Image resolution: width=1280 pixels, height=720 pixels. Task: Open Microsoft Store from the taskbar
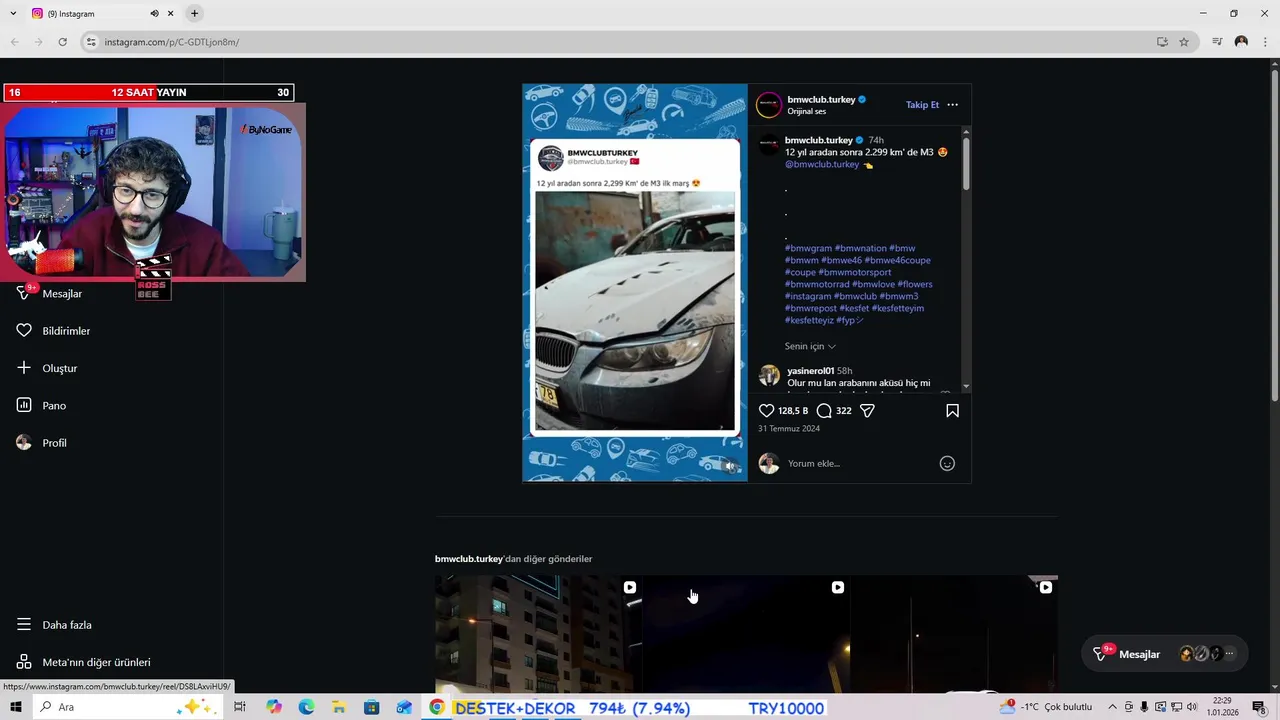click(372, 707)
